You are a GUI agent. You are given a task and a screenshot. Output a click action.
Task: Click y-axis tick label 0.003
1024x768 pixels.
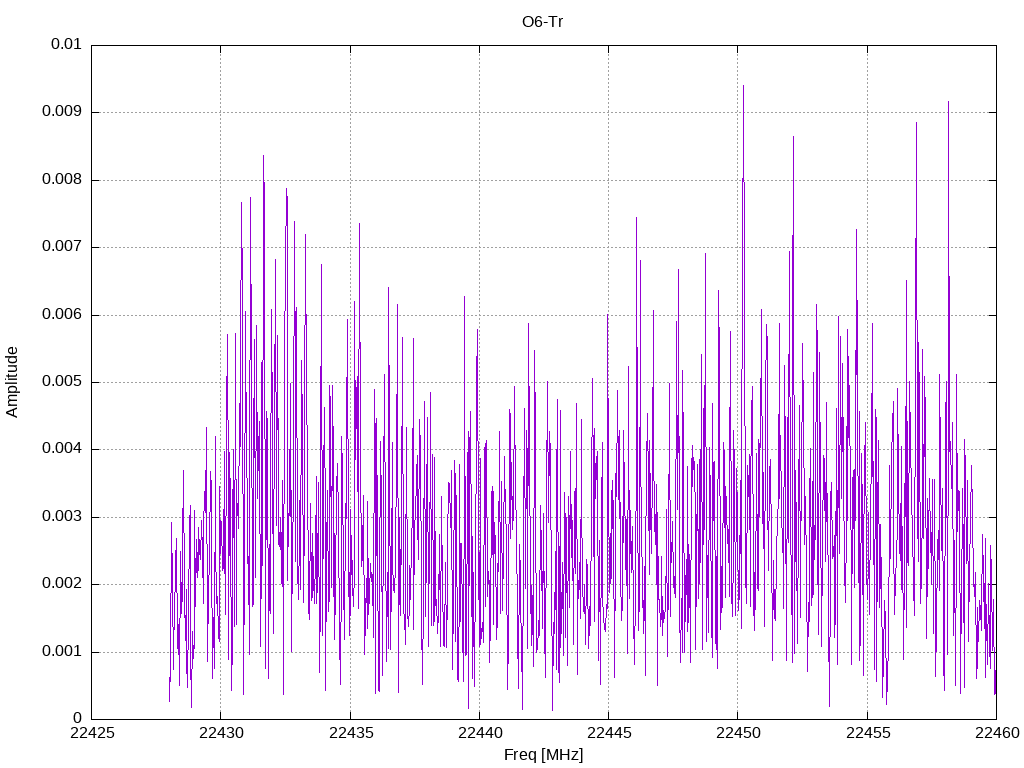click(x=62, y=517)
